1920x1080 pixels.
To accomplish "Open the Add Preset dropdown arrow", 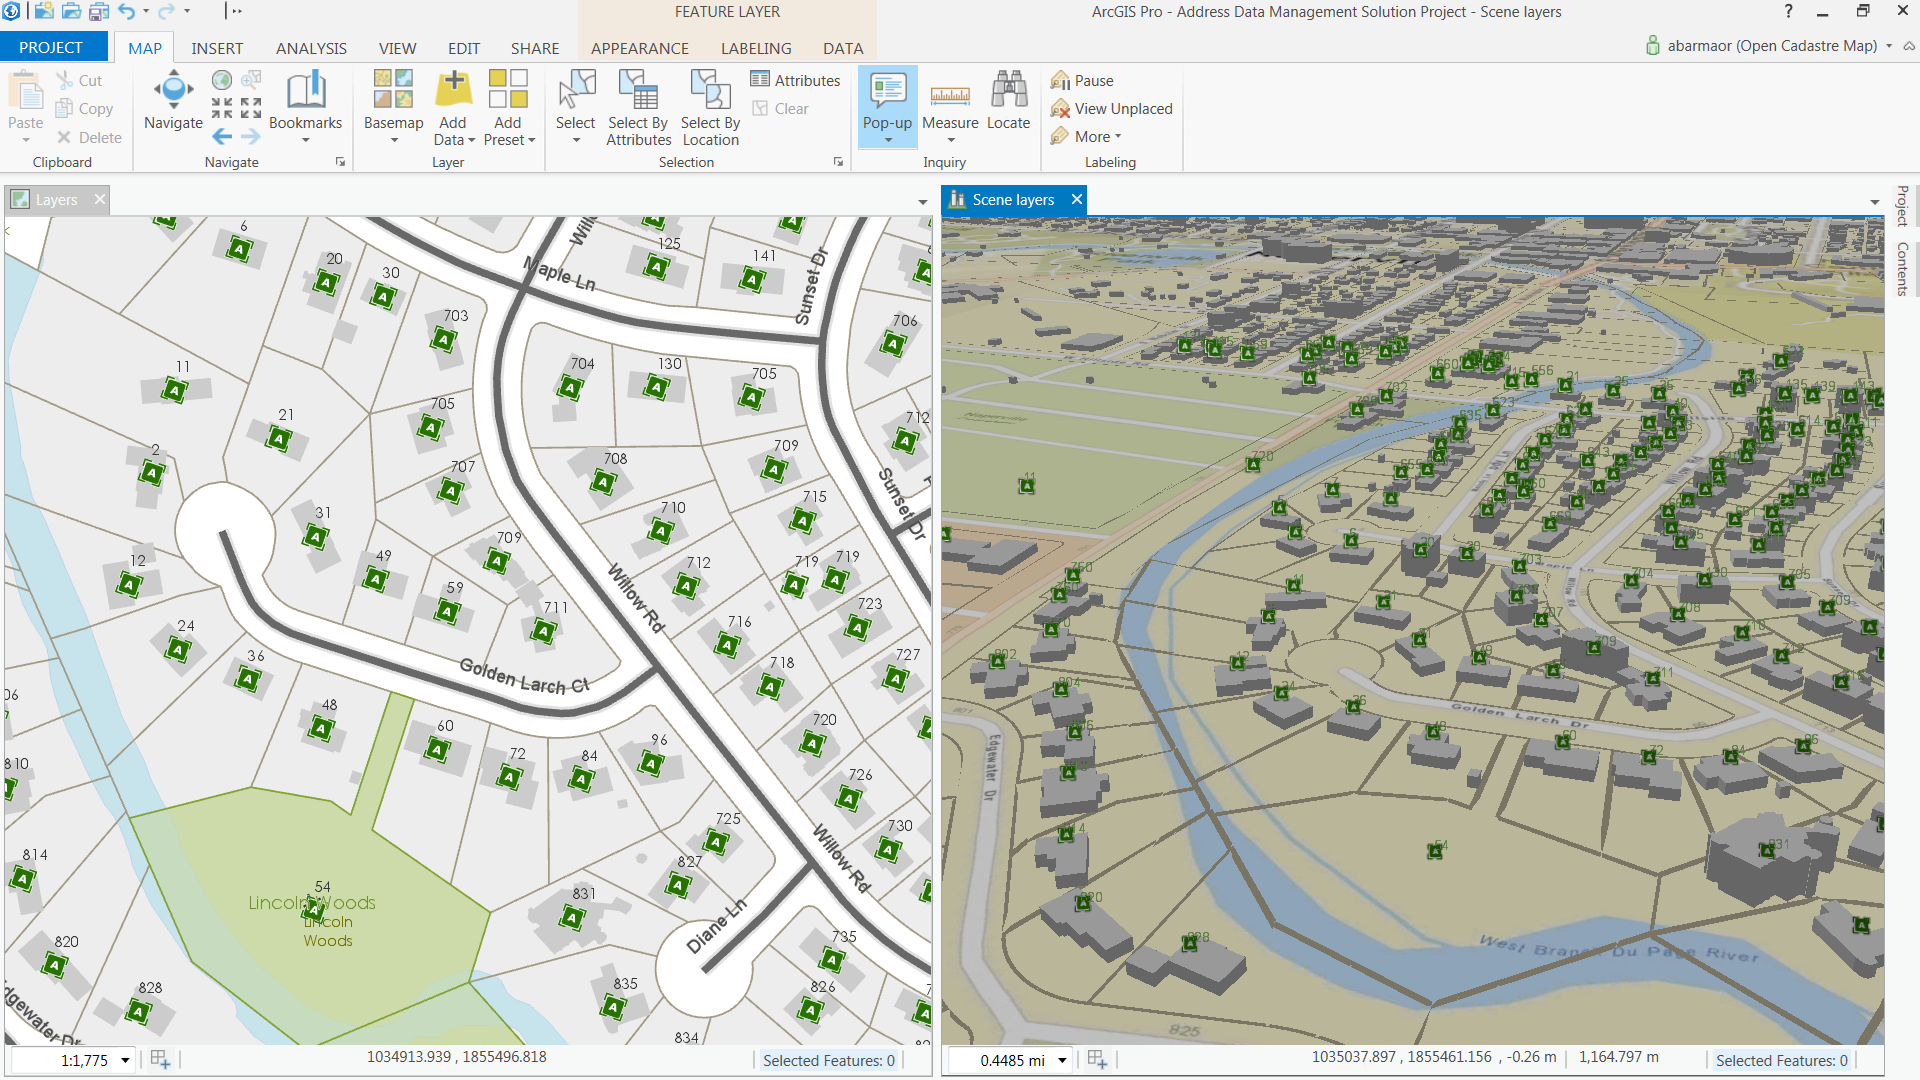I will (532, 140).
